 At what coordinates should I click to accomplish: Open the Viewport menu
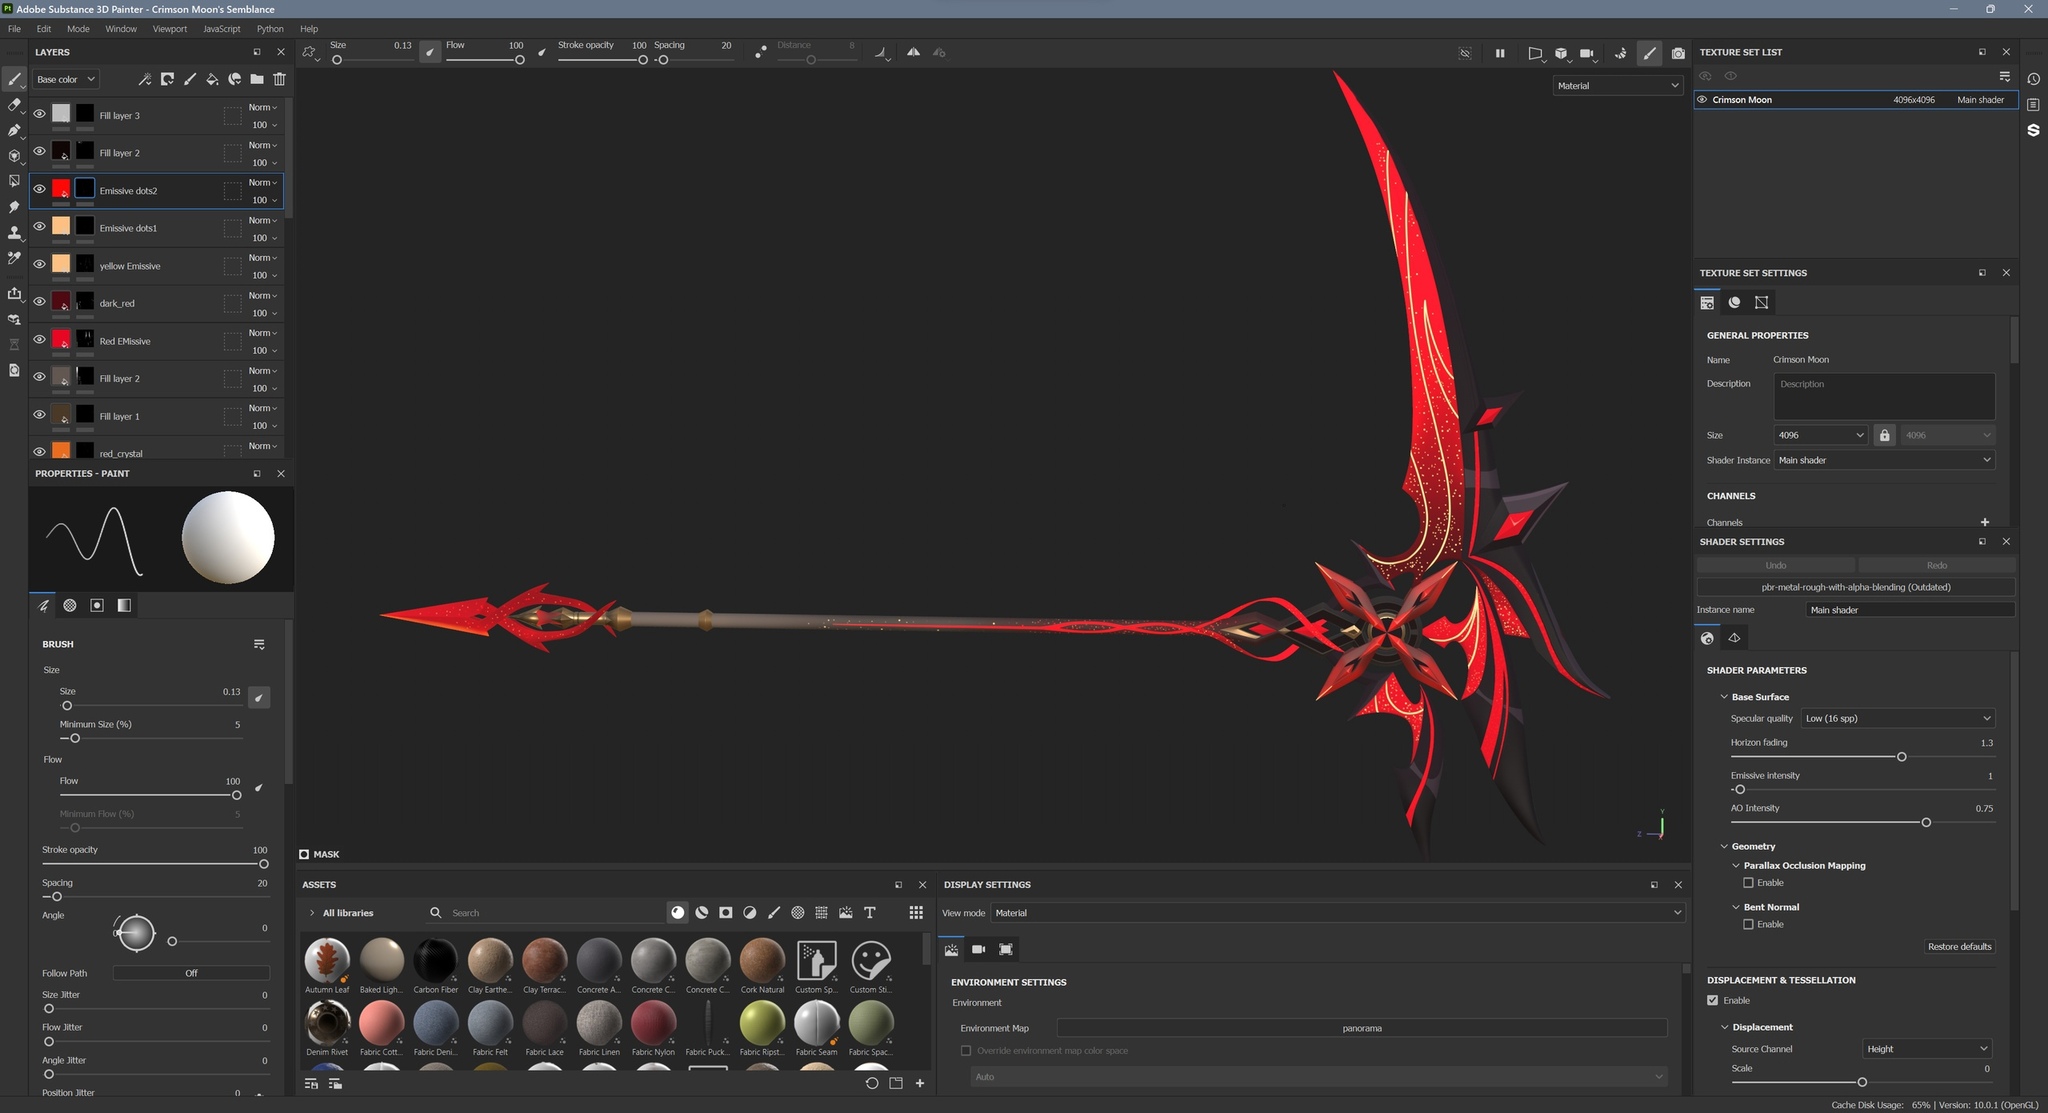click(x=169, y=29)
